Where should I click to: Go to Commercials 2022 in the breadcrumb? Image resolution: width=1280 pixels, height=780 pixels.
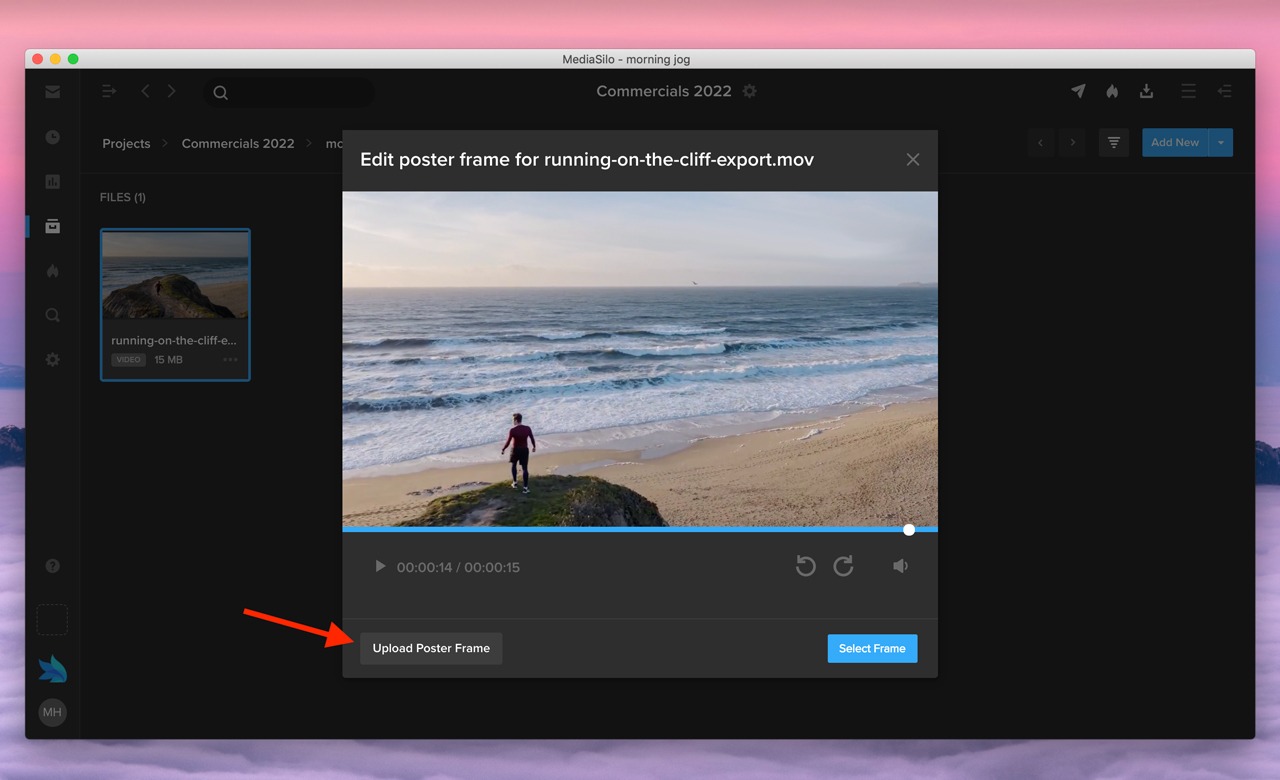(238, 143)
